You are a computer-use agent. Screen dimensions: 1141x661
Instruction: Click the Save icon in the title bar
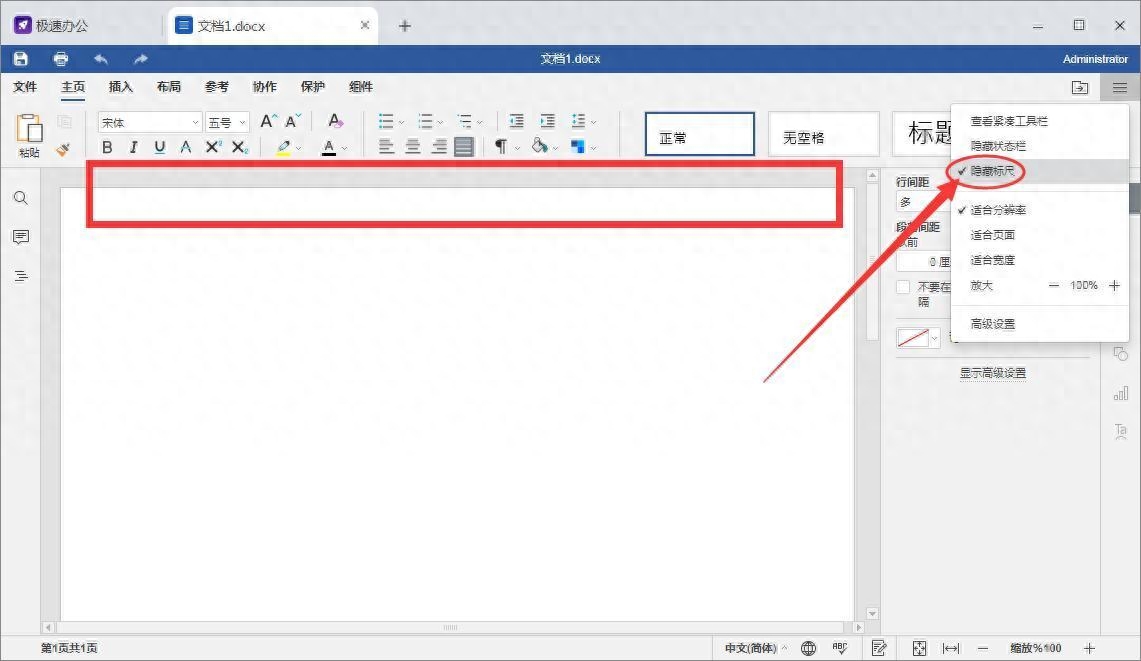(20, 59)
